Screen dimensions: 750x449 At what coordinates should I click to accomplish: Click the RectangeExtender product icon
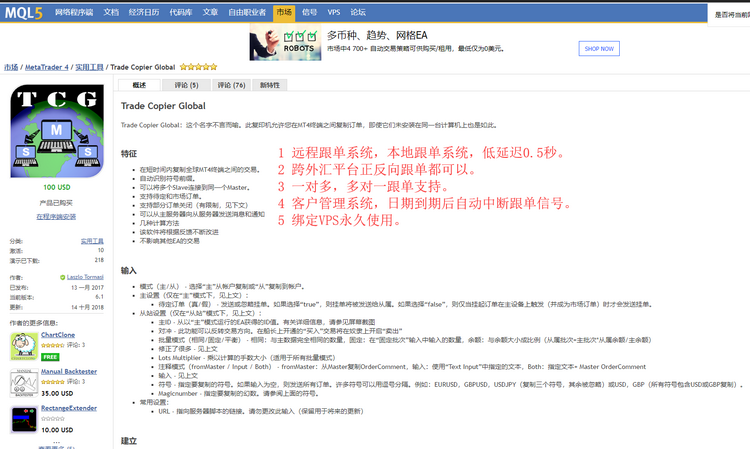(x=24, y=419)
